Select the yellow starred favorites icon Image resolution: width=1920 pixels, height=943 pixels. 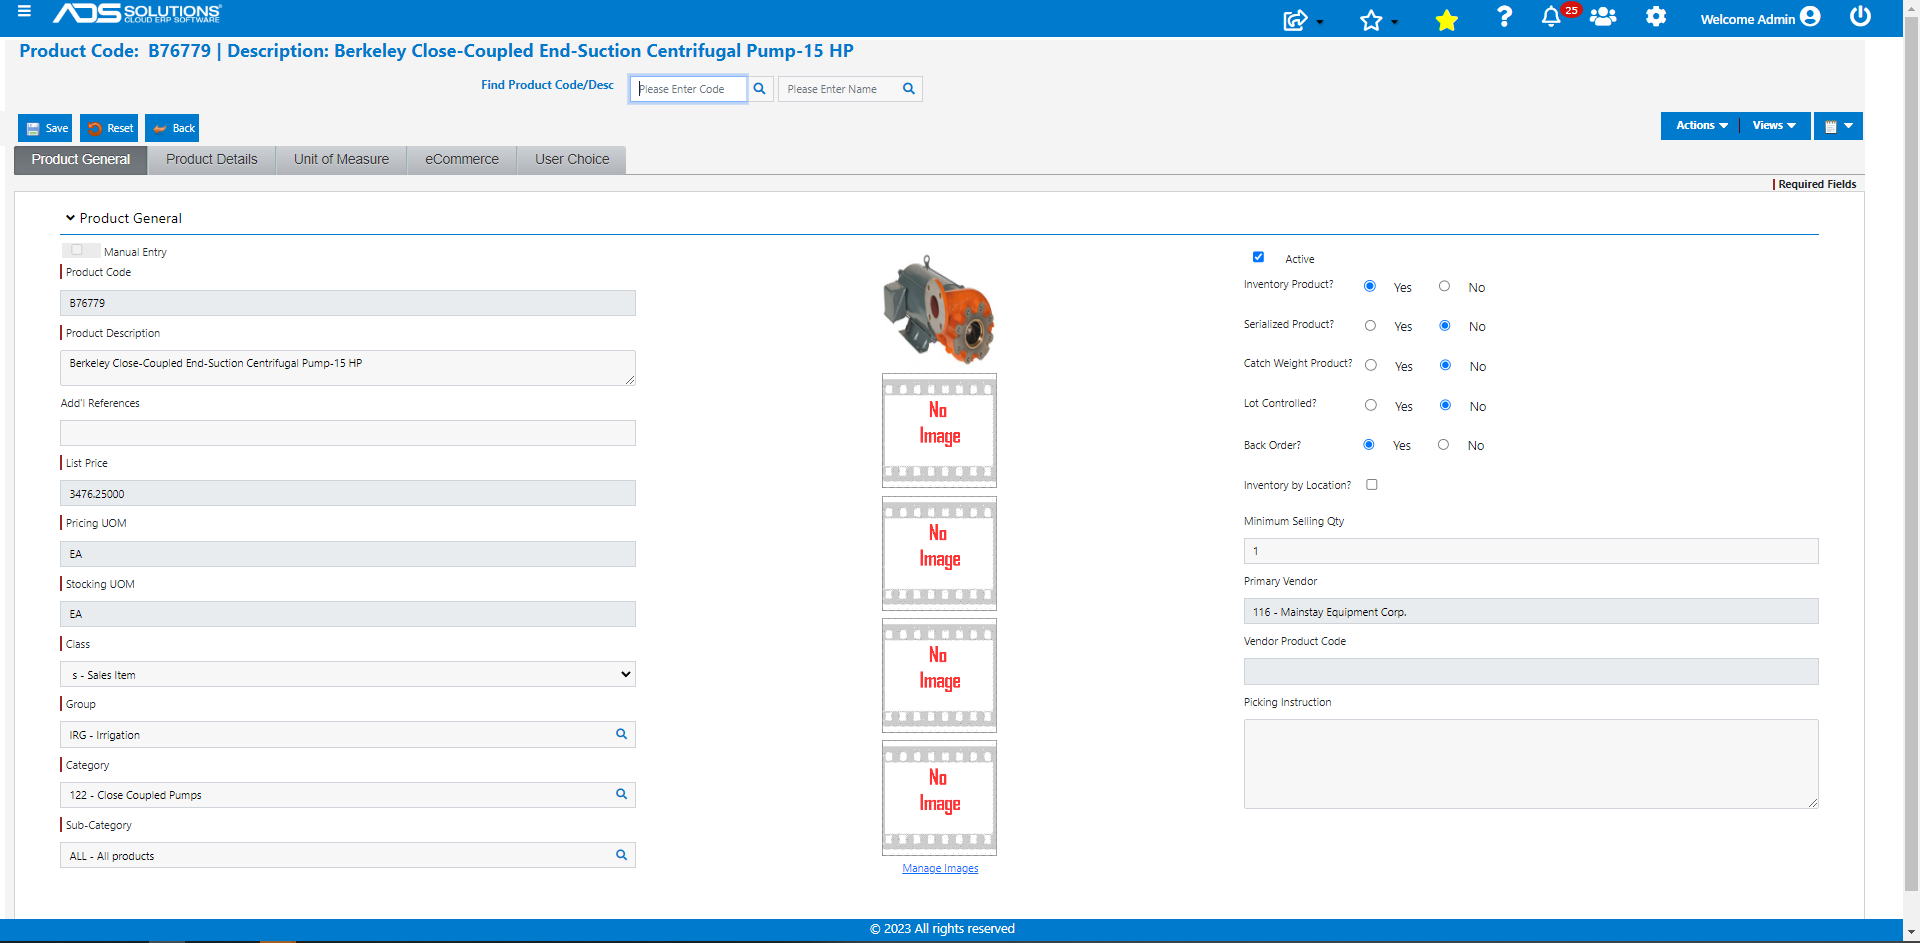(x=1445, y=18)
